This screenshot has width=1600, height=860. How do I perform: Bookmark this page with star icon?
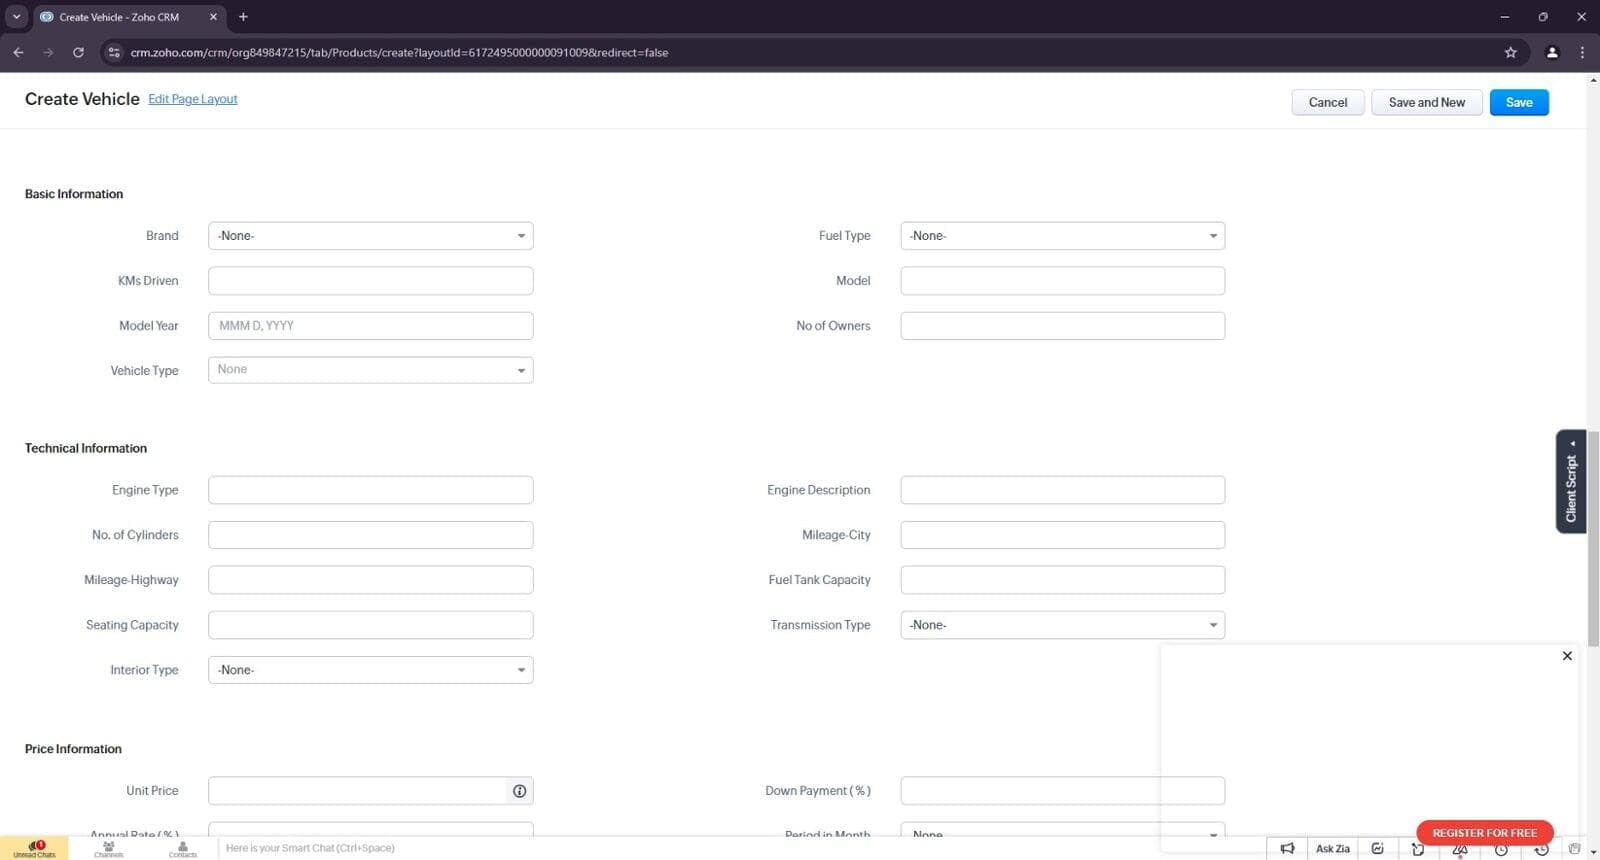click(x=1510, y=52)
